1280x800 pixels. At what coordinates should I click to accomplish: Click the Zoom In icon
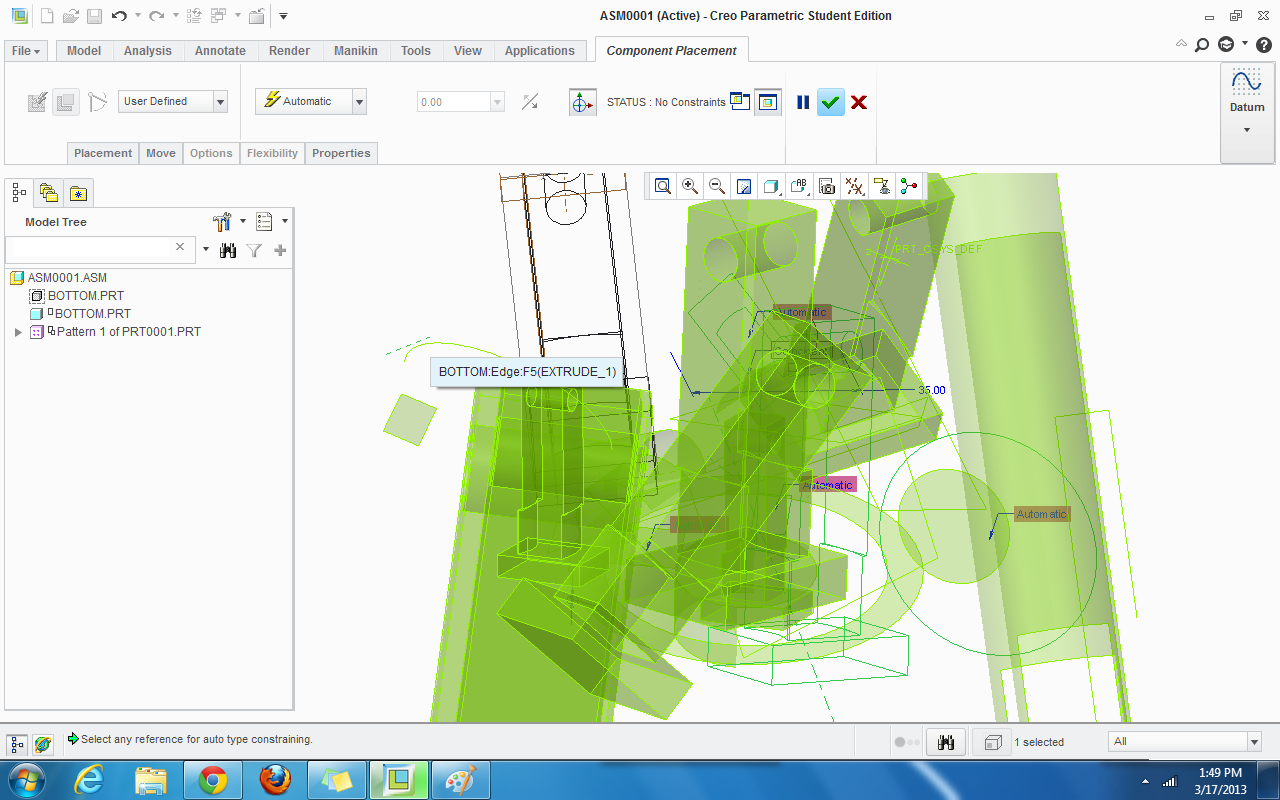pos(690,186)
